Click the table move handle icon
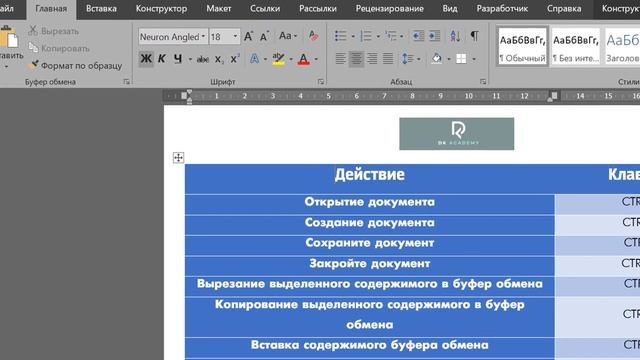 pyautogui.click(x=178, y=158)
